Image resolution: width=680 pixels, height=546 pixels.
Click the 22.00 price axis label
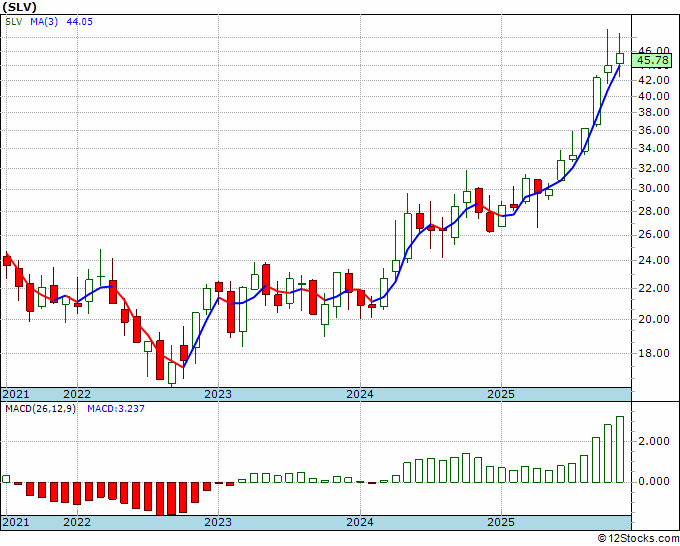[x=654, y=288]
